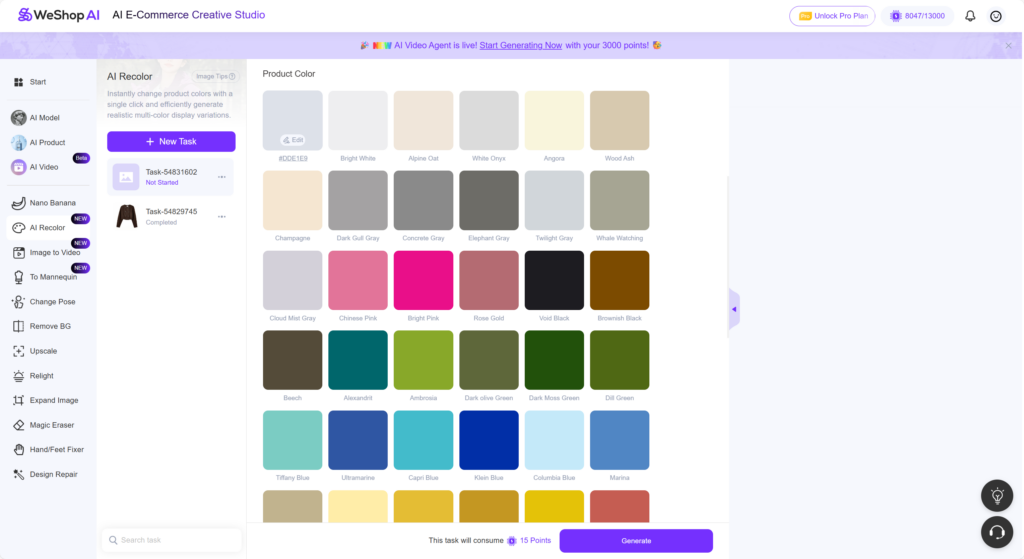Click the WeShop AI logo
1024x559 pixels.
[x=59, y=14]
